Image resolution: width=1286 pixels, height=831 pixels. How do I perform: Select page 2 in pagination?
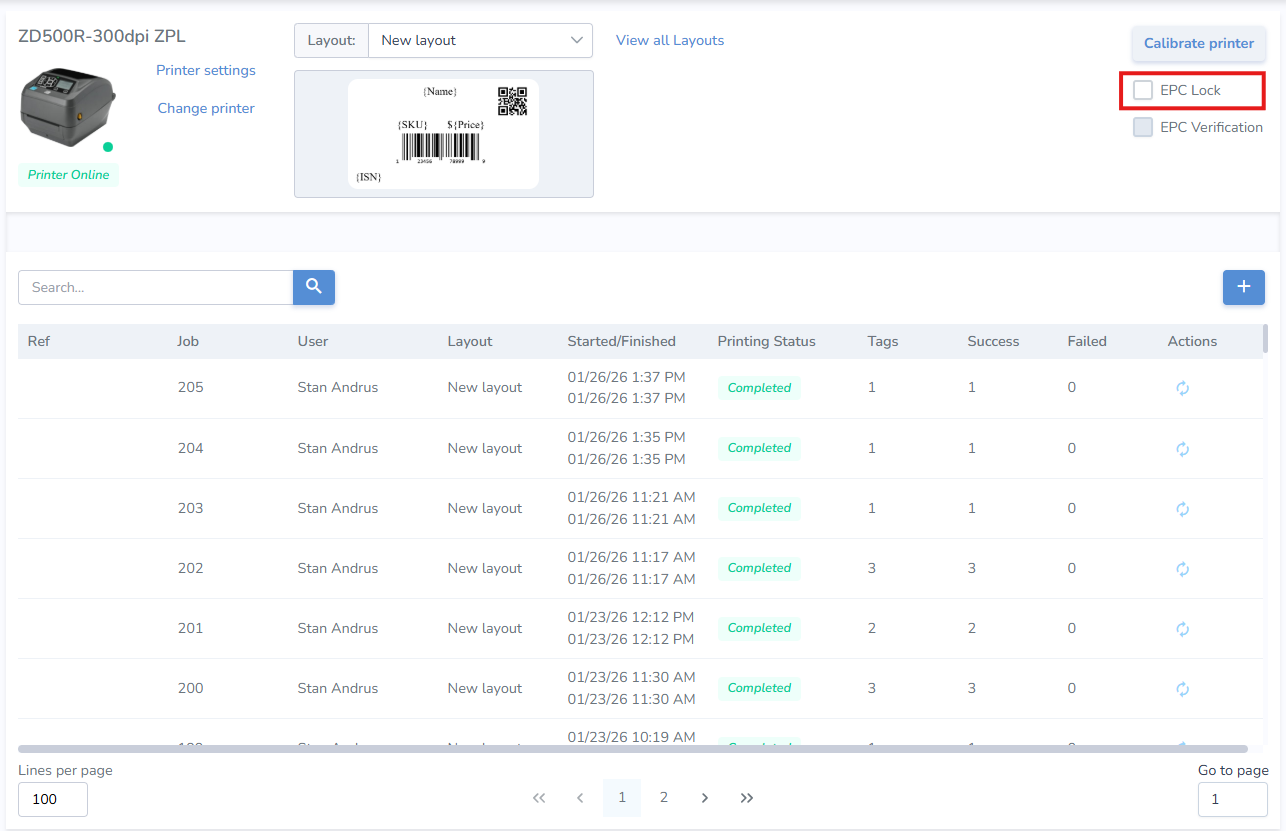click(x=663, y=797)
